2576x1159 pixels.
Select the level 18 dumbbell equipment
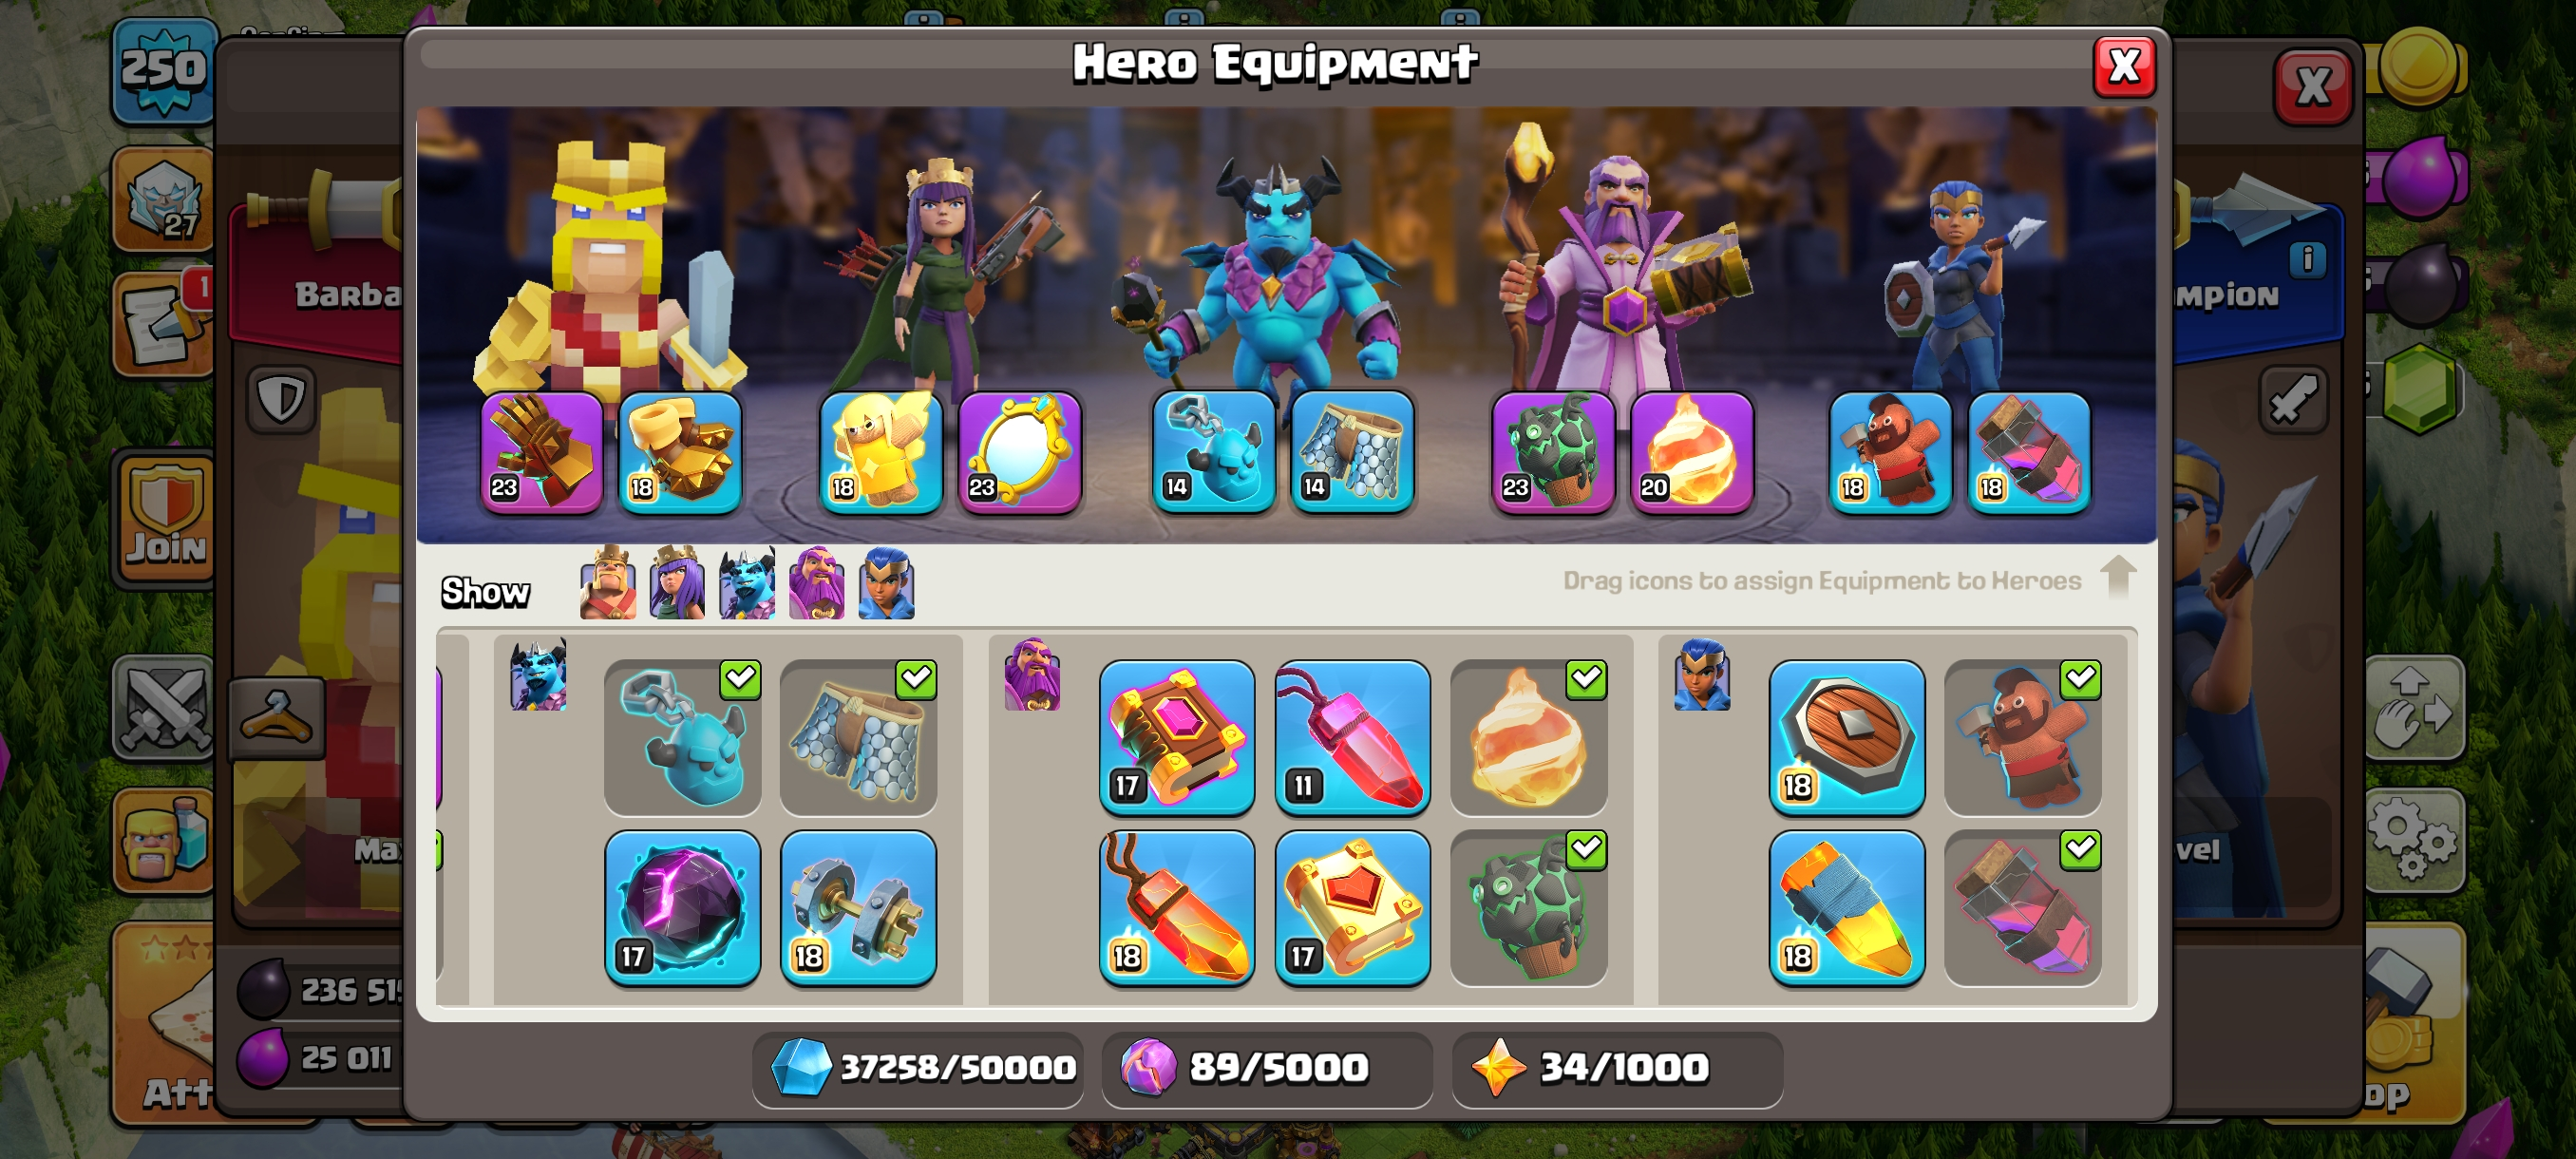tap(858, 908)
